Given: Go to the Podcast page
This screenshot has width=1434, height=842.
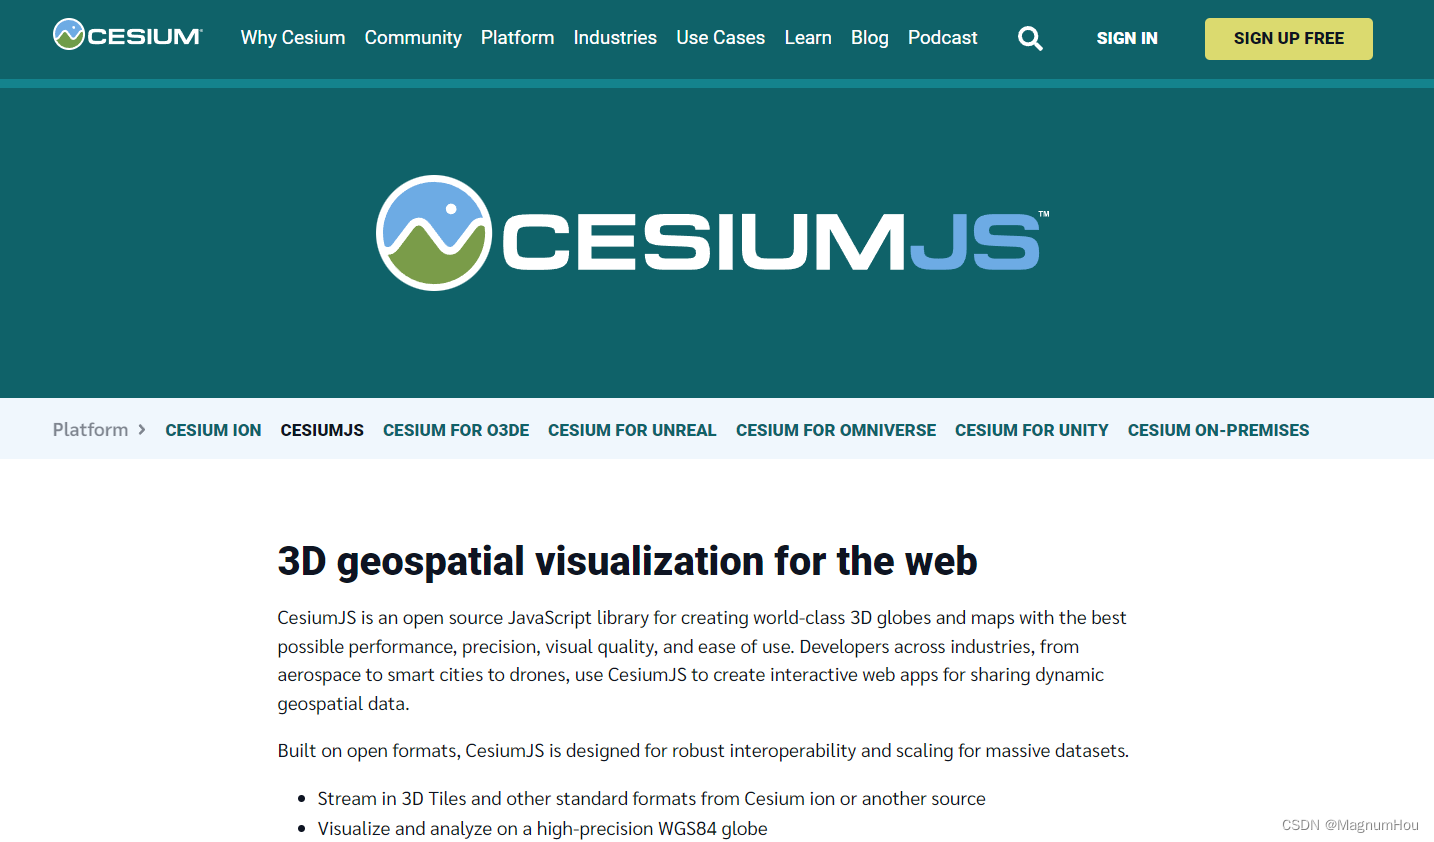Looking at the screenshot, I should (x=942, y=38).
